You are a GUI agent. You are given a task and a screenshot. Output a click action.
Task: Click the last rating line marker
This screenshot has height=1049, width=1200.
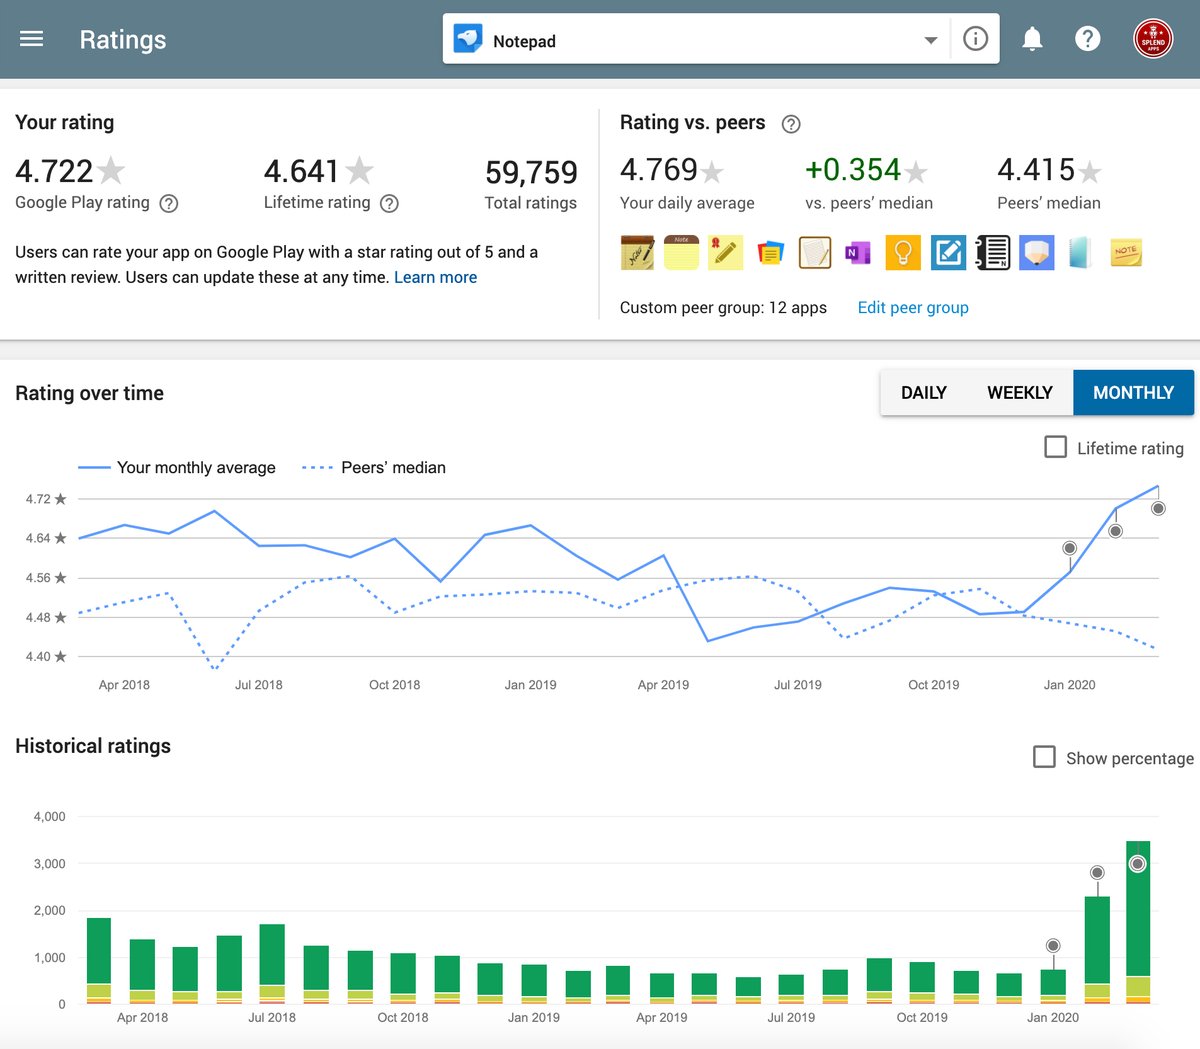(x=1158, y=508)
